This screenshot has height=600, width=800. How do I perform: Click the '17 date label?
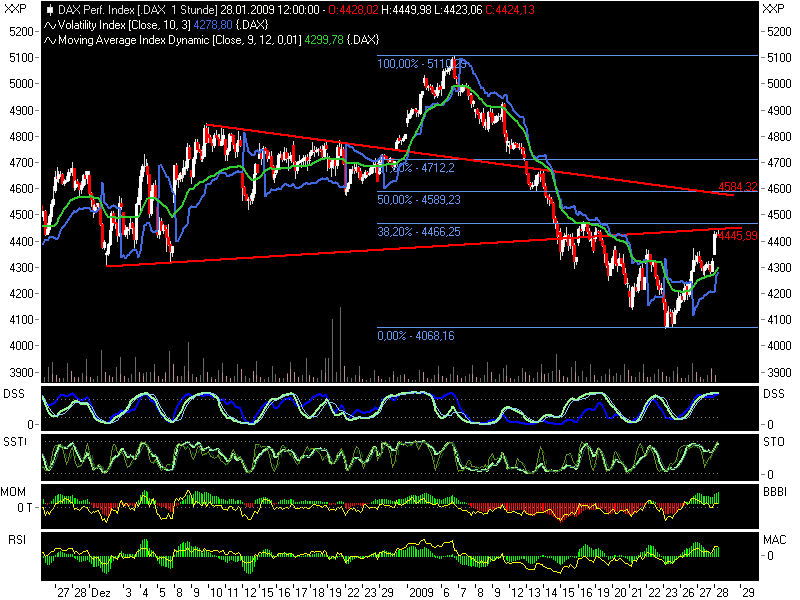[x=300, y=592]
